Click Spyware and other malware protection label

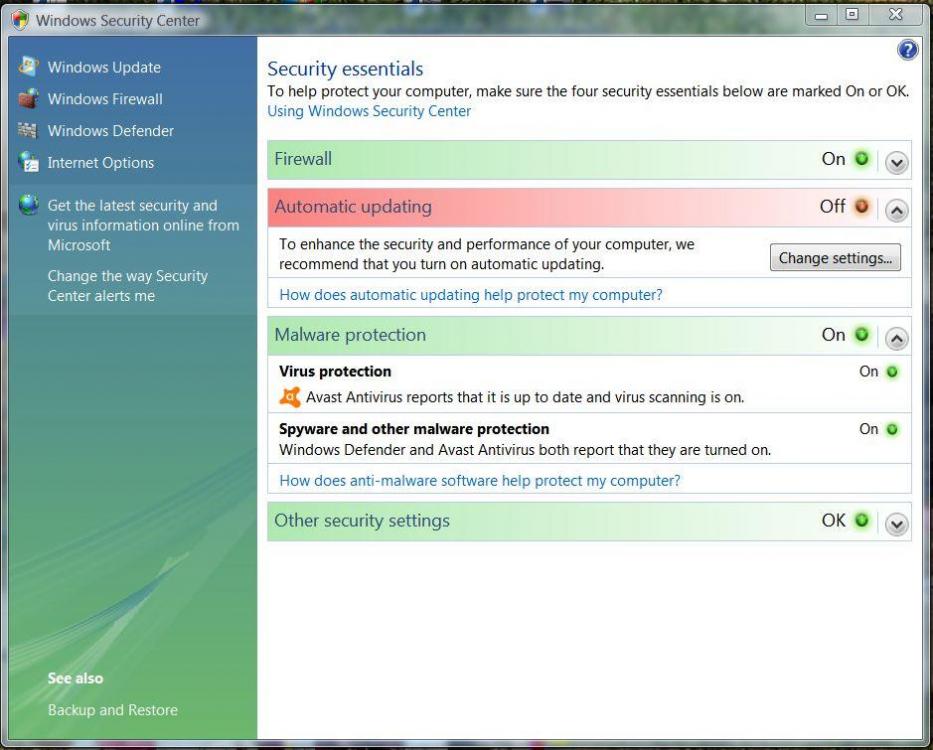click(414, 429)
